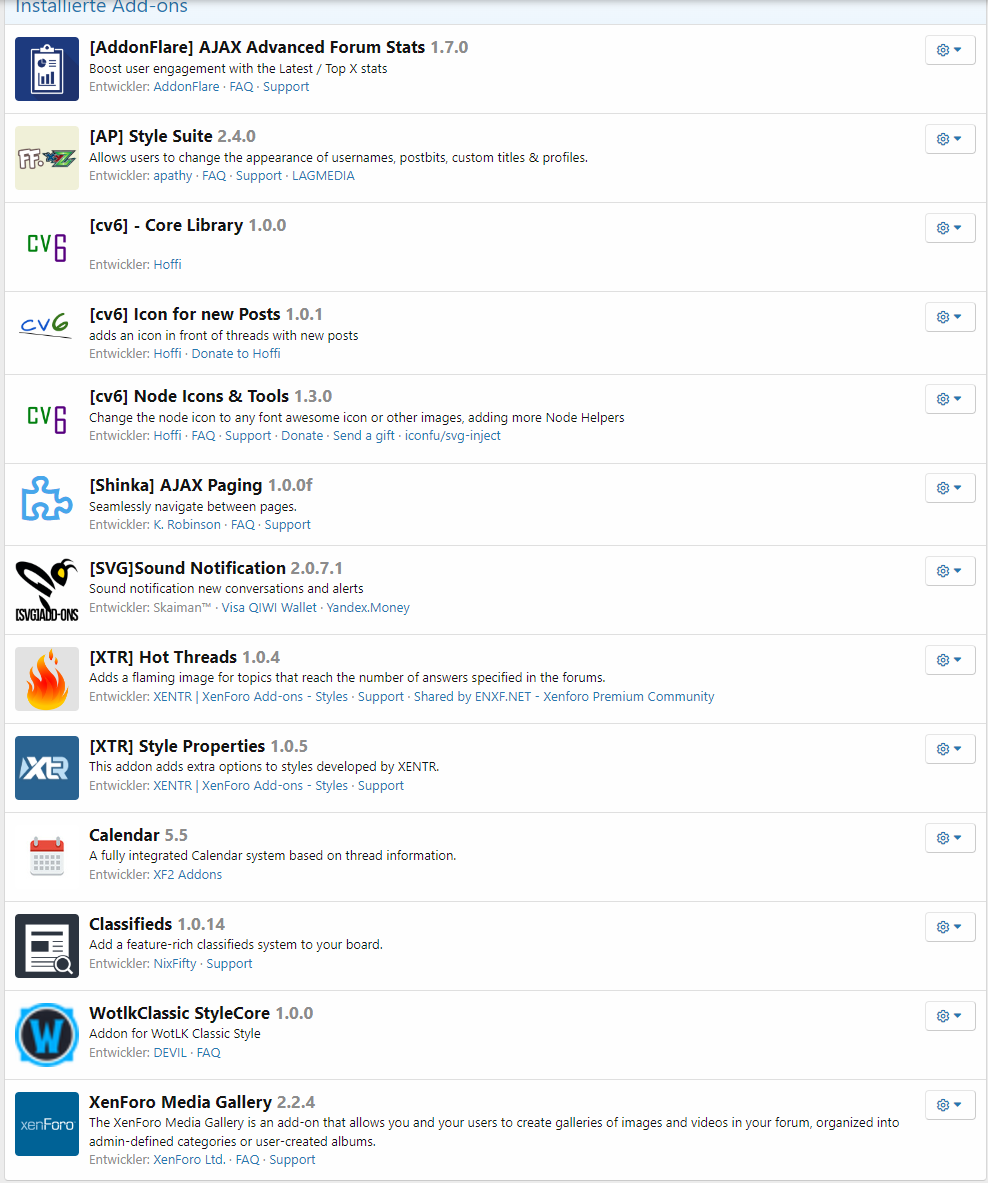Click the [XTR] Hot Threads 1.0.4 title

click(185, 657)
